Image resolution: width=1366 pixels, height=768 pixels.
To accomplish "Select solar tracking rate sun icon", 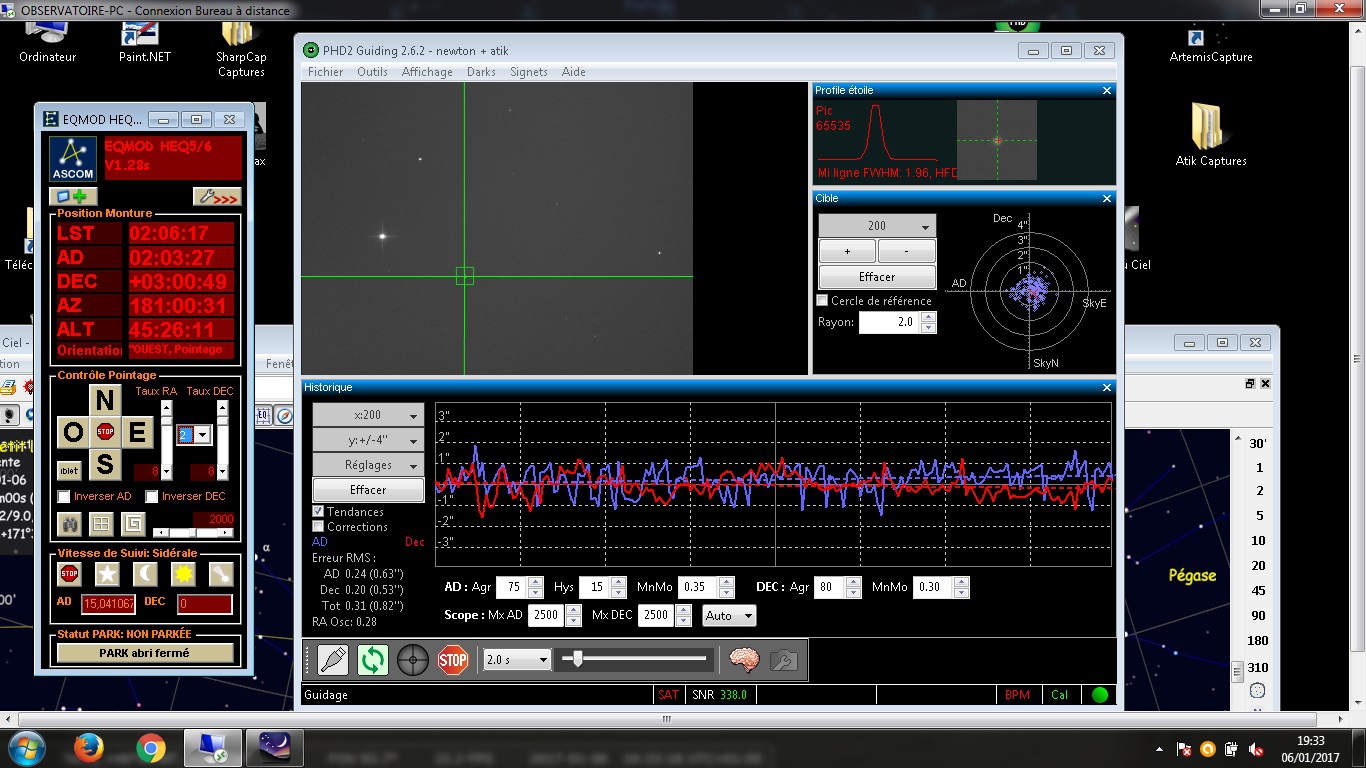I will coord(183,574).
